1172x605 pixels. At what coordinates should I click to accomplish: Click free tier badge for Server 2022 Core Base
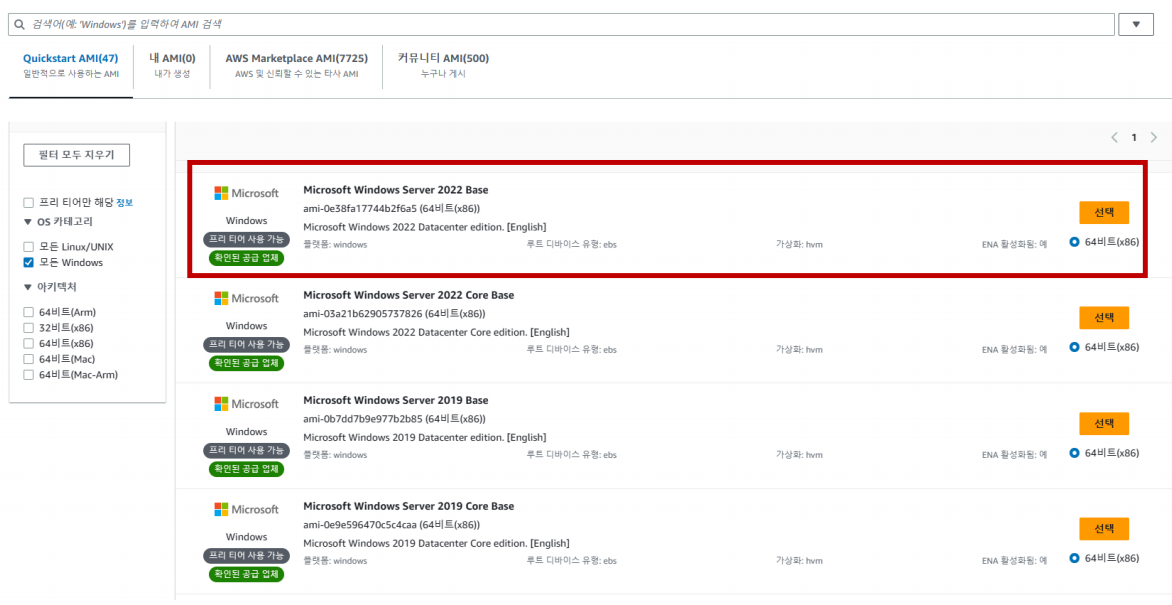(x=246, y=345)
